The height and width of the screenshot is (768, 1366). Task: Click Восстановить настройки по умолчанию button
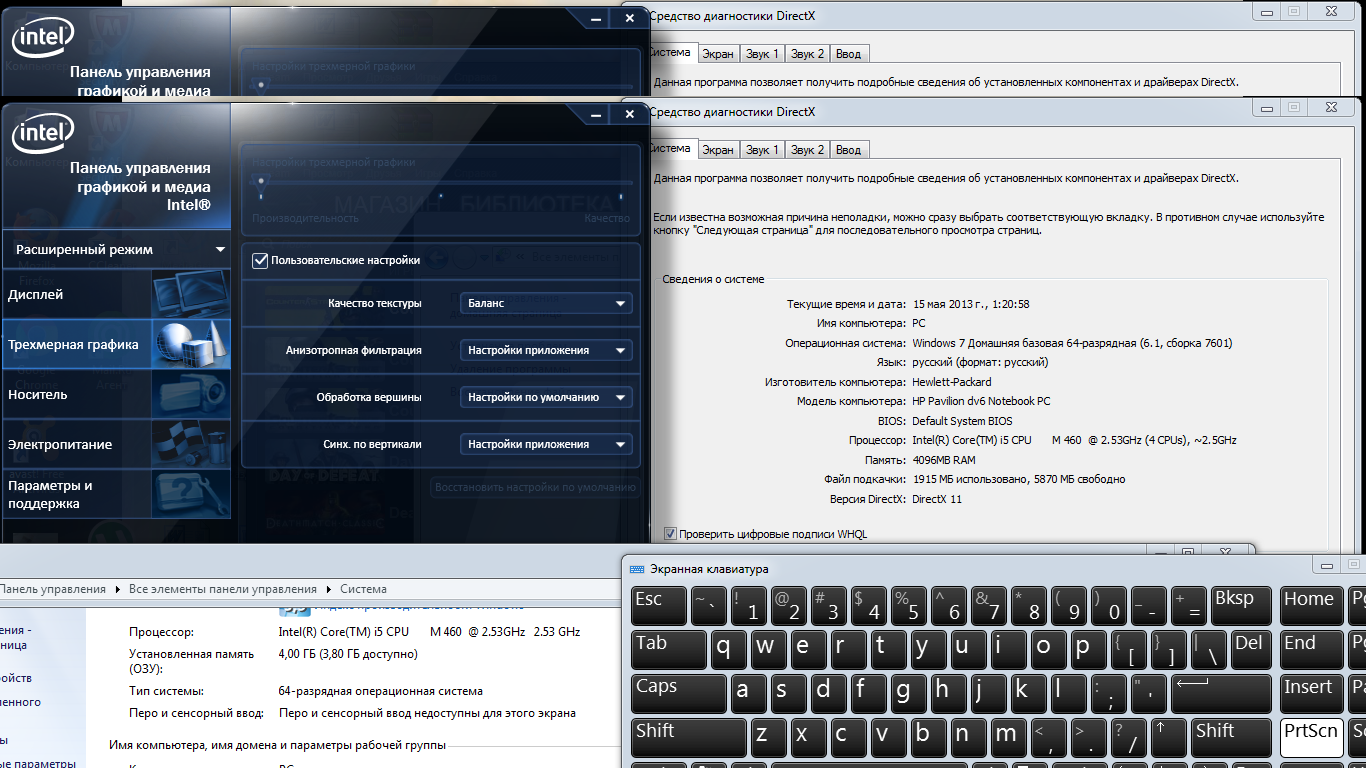click(x=535, y=487)
